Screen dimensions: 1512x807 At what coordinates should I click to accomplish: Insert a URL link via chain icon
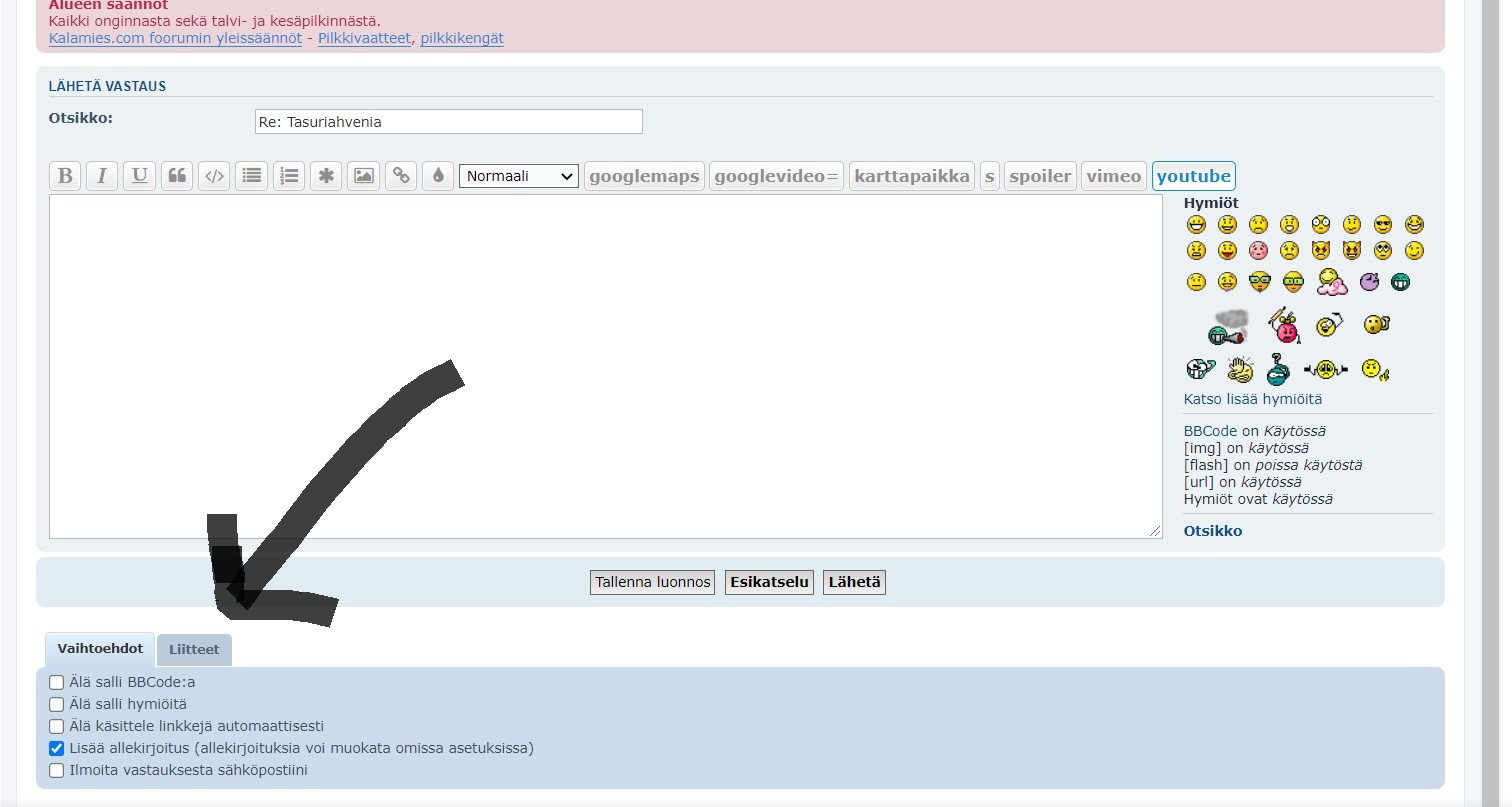[x=401, y=176]
